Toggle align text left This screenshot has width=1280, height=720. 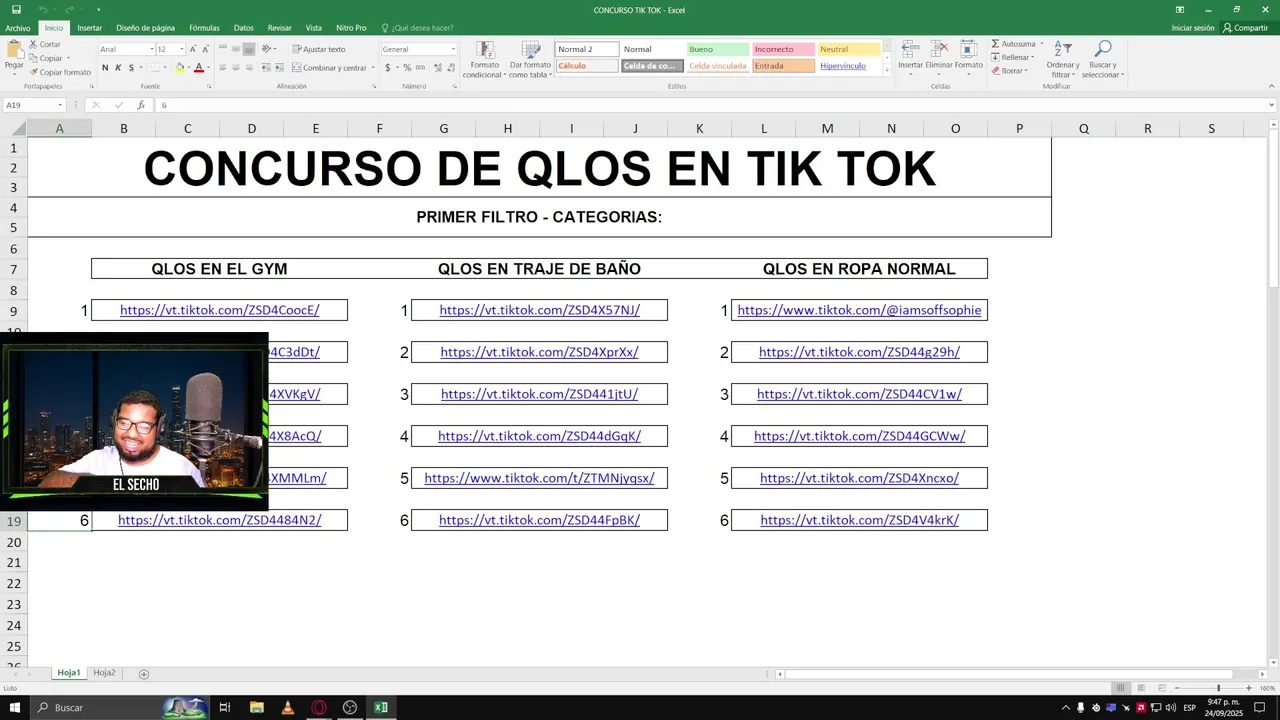(x=223, y=68)
